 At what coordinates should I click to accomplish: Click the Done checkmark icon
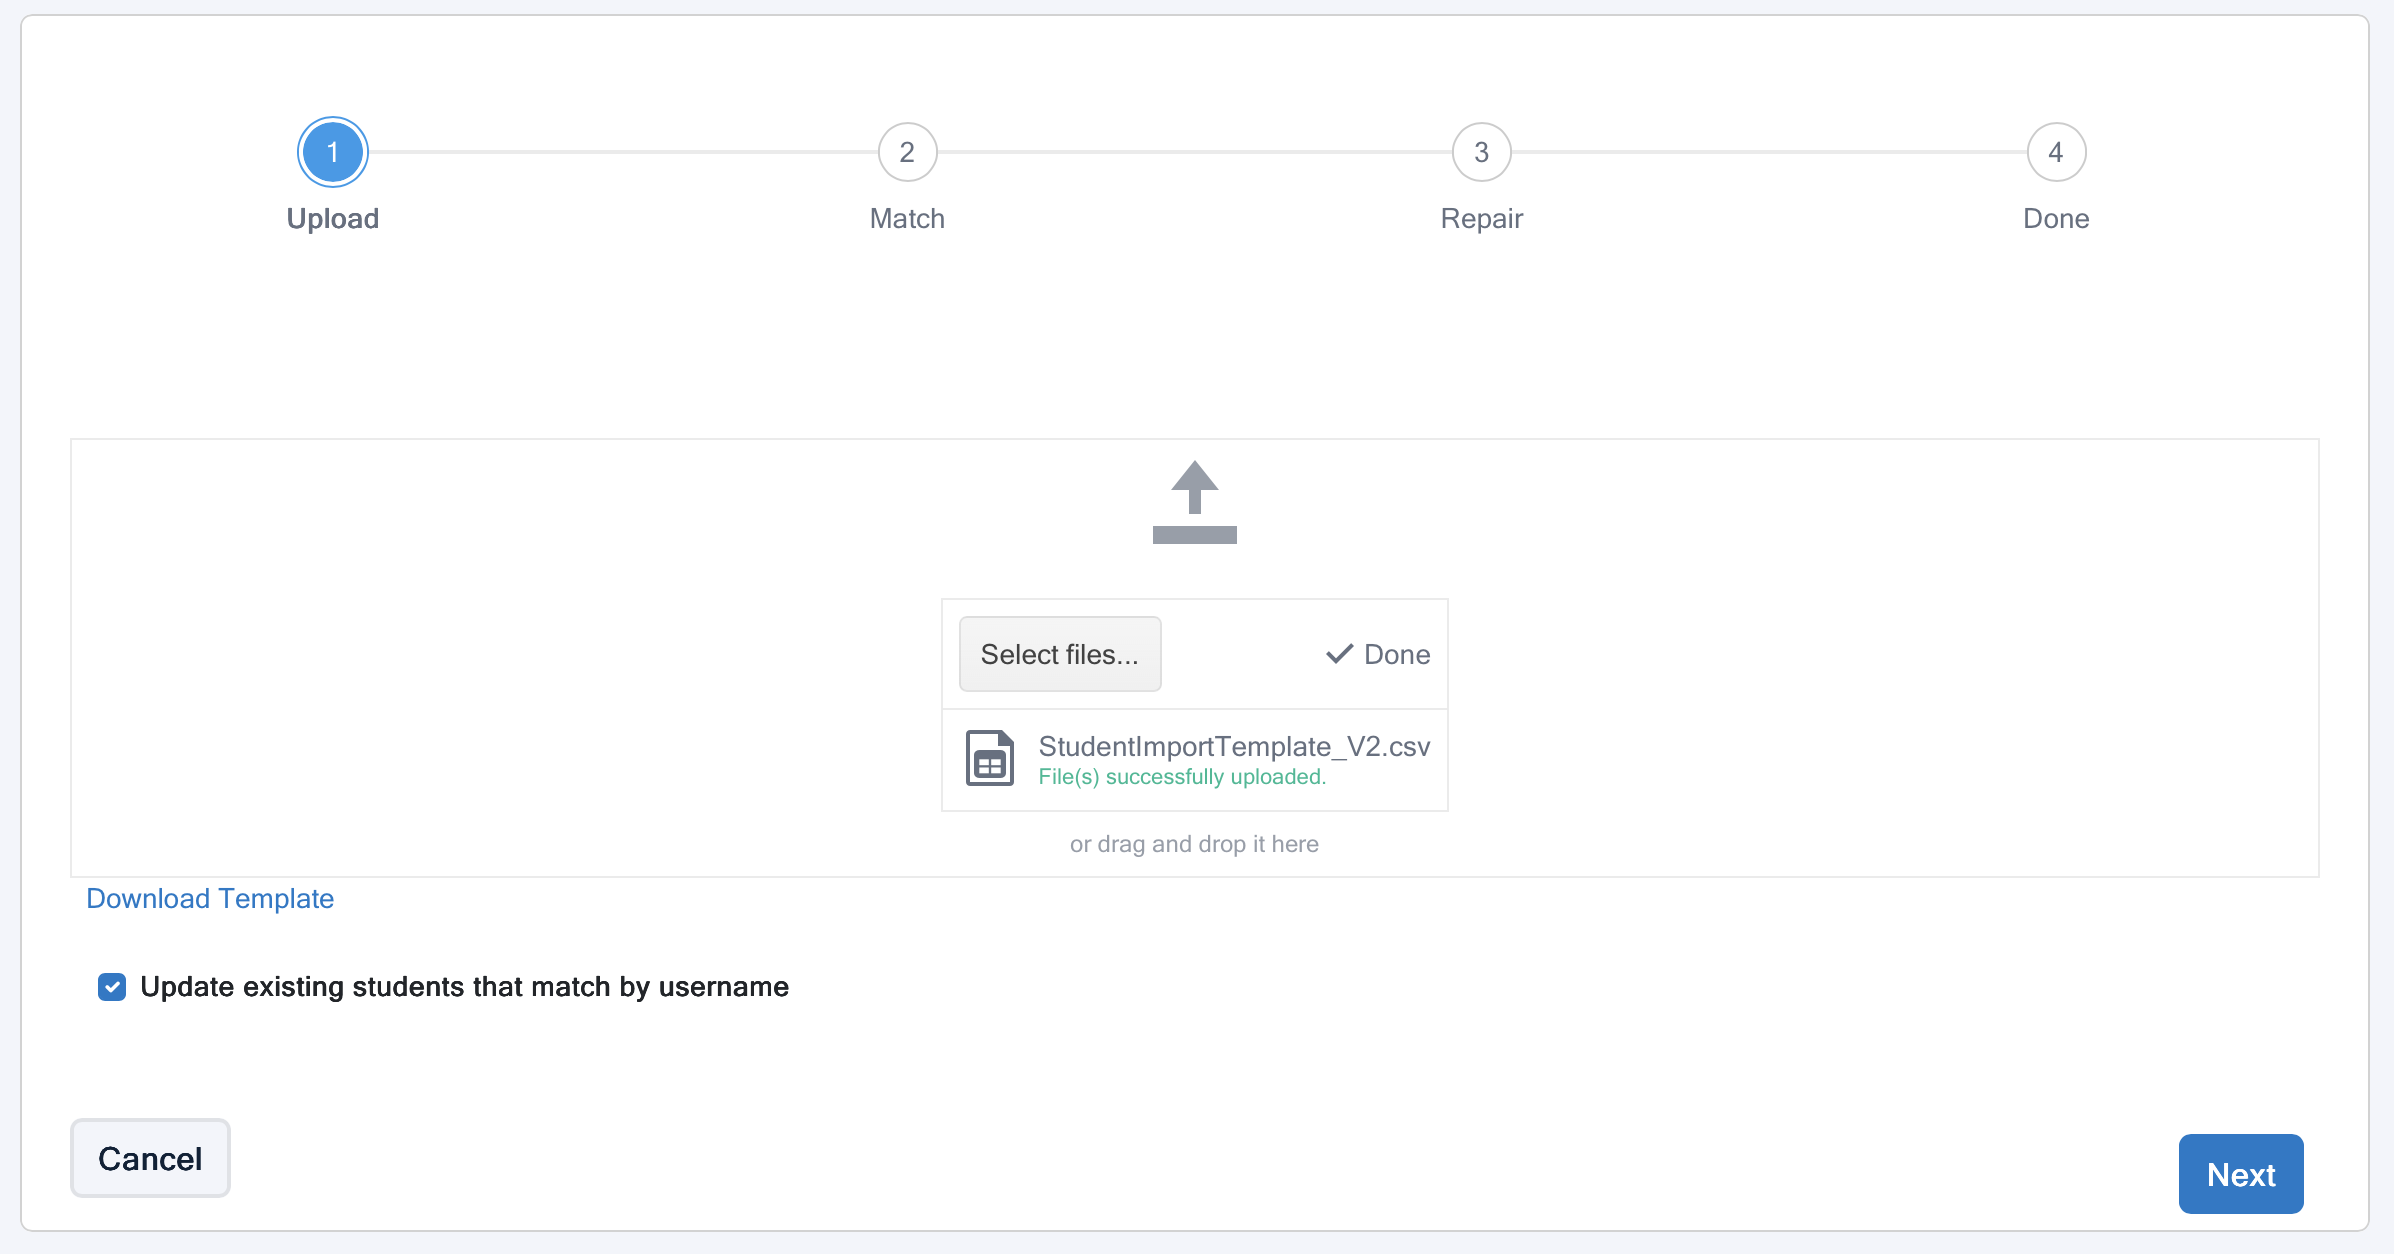coord(1339,654)
